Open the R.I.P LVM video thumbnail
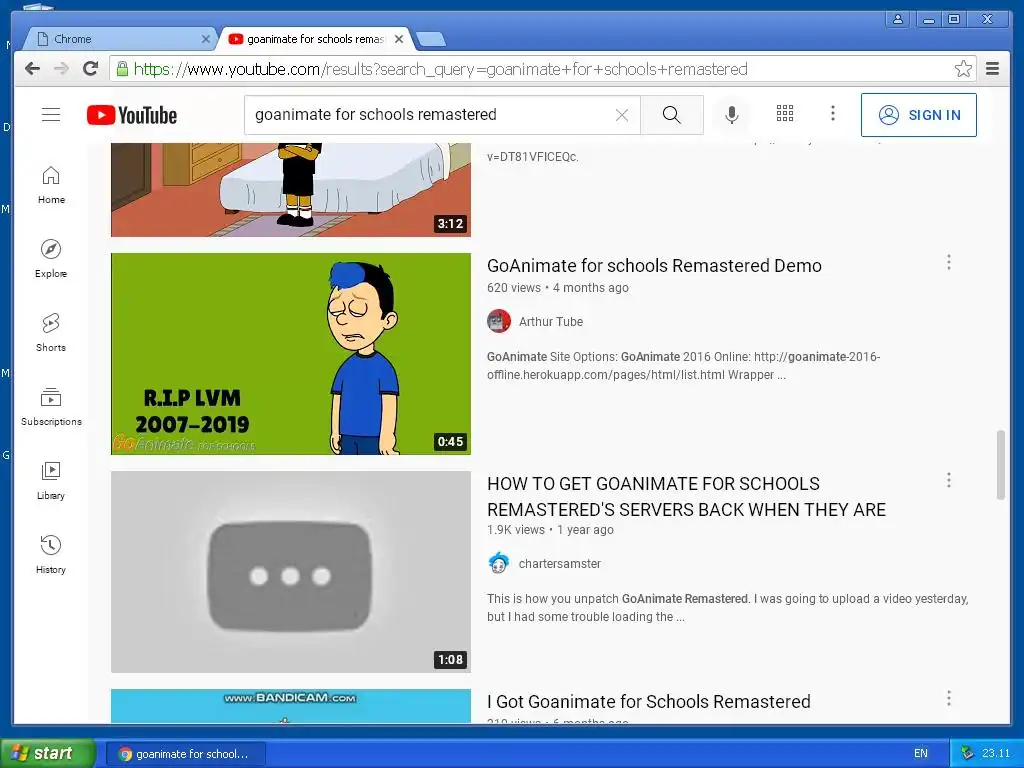The width and height of the screenshot is (1024, 768). tap(291, 354)
